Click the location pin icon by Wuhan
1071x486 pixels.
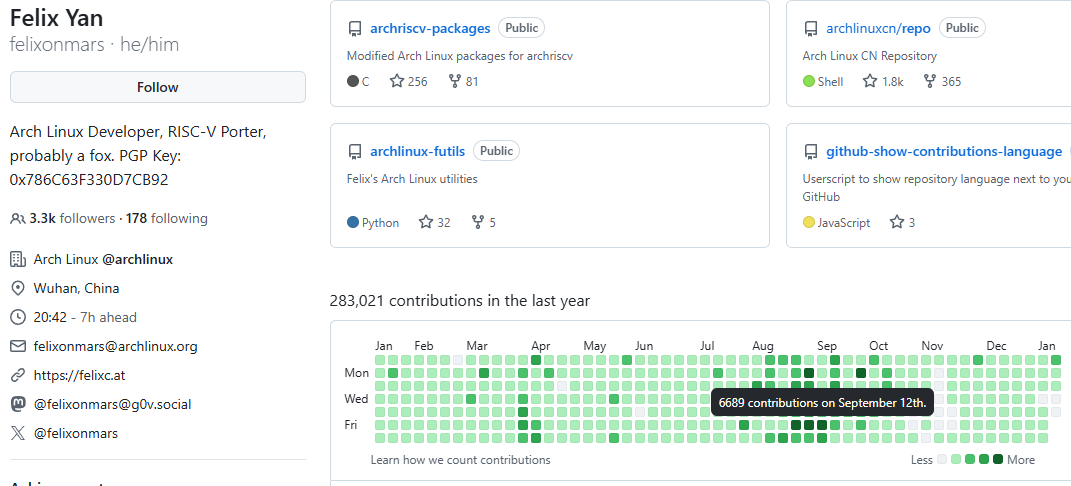click(x=18, y=289)
